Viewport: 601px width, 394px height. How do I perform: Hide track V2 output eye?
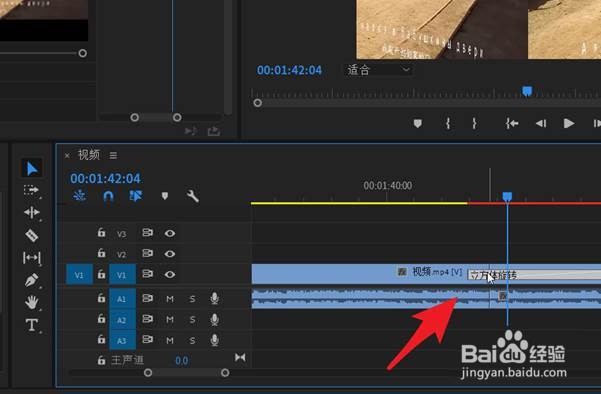[170, 254]
